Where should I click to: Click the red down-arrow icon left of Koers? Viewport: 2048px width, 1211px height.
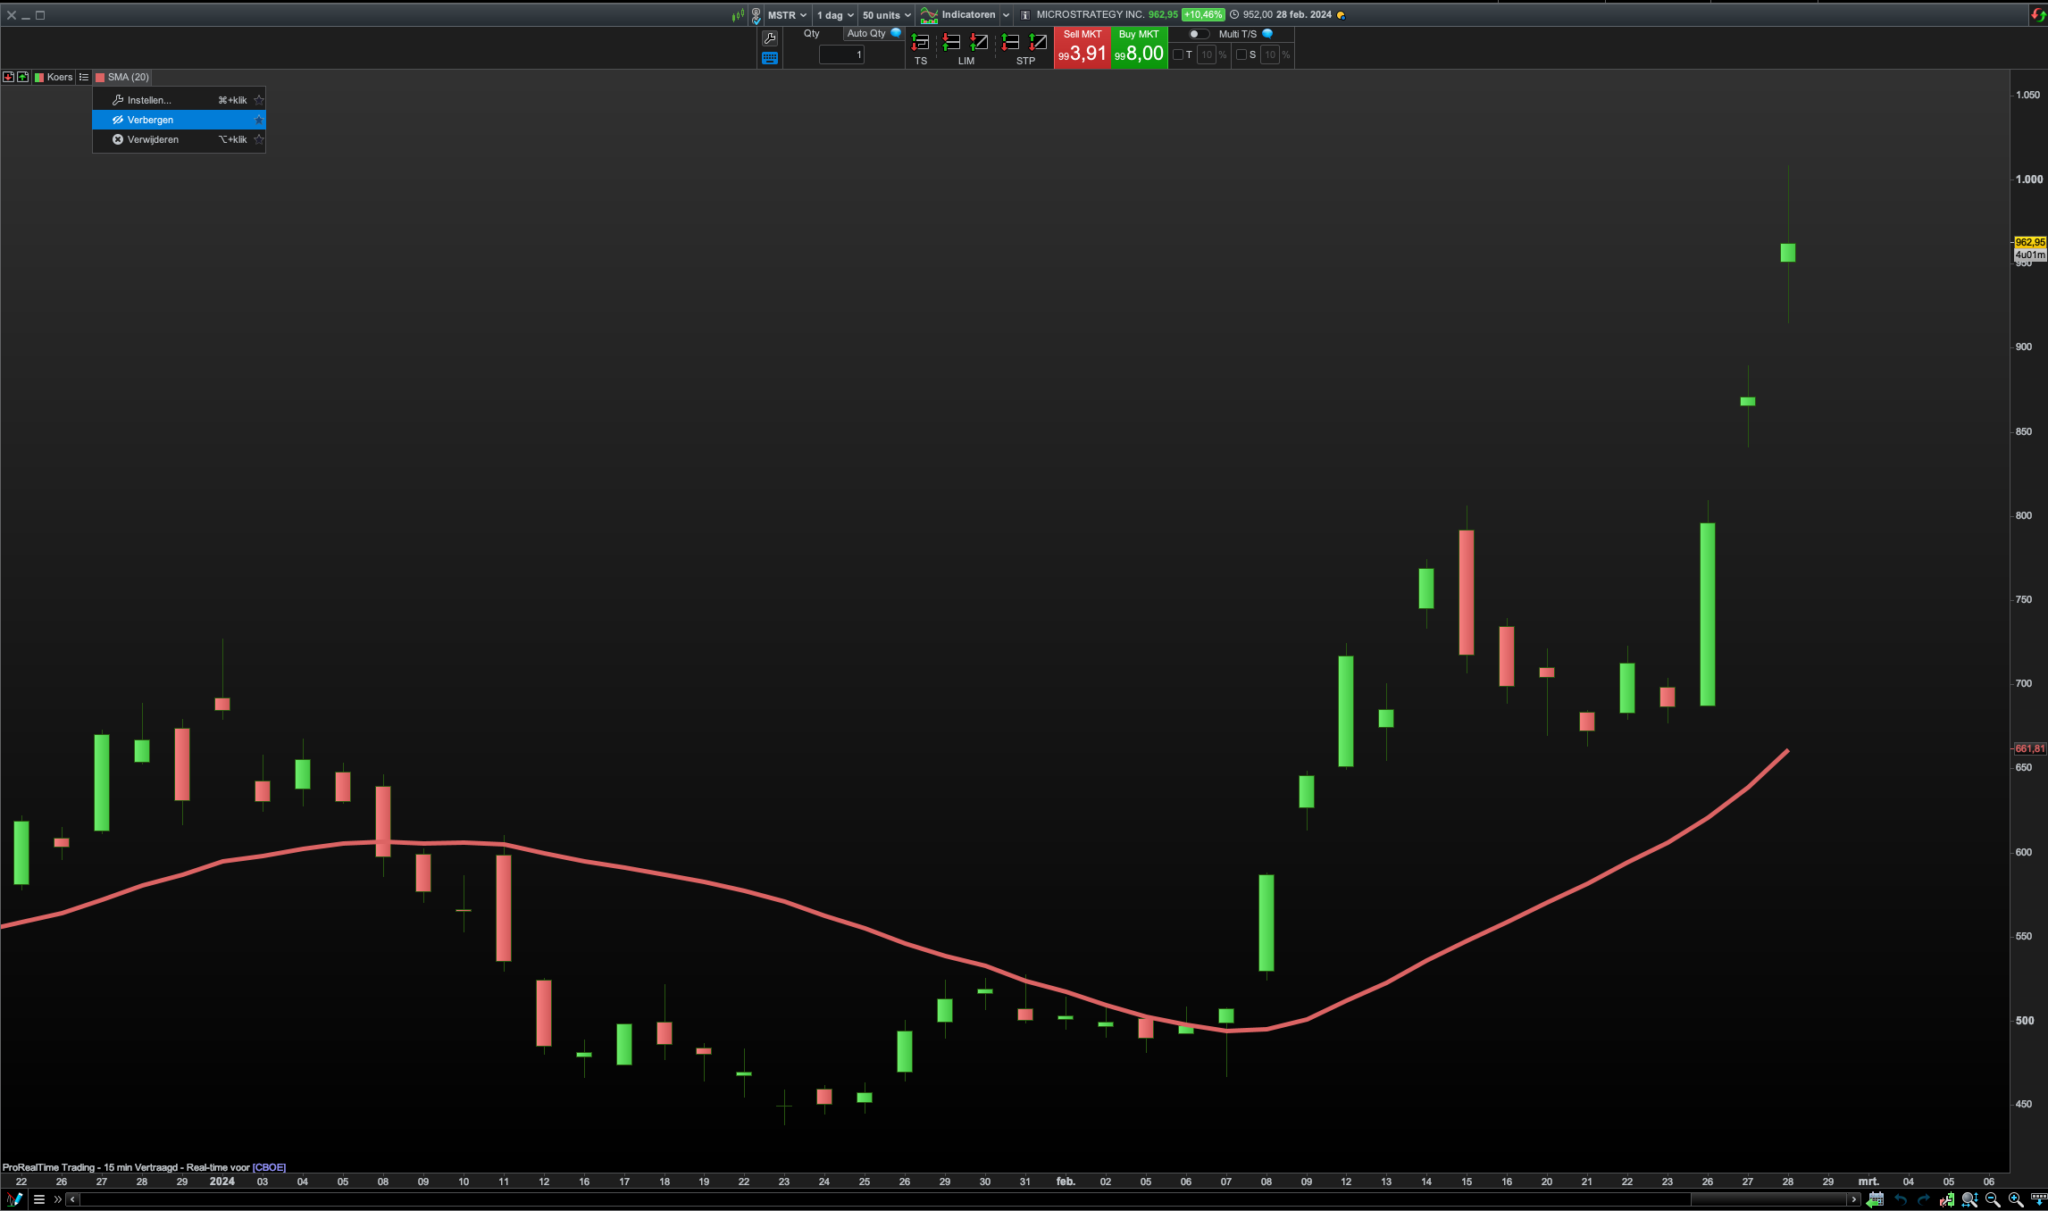pos(8,77)
